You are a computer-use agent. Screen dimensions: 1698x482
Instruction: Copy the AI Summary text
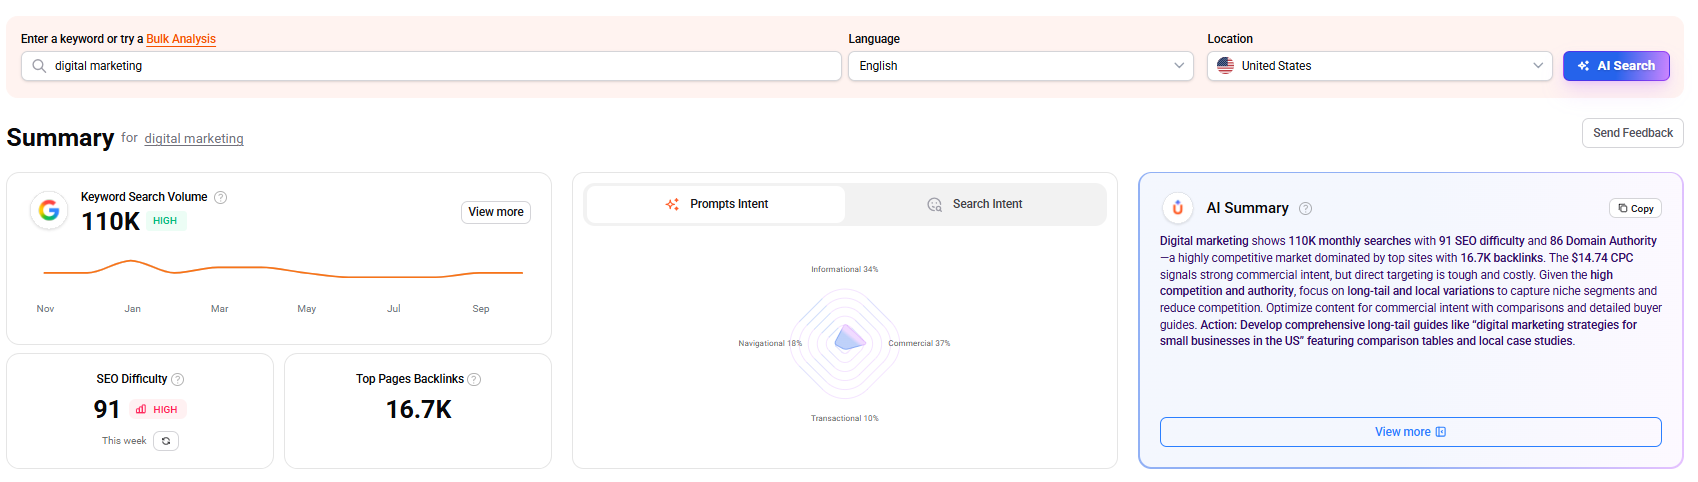[x=1636, y=208]
